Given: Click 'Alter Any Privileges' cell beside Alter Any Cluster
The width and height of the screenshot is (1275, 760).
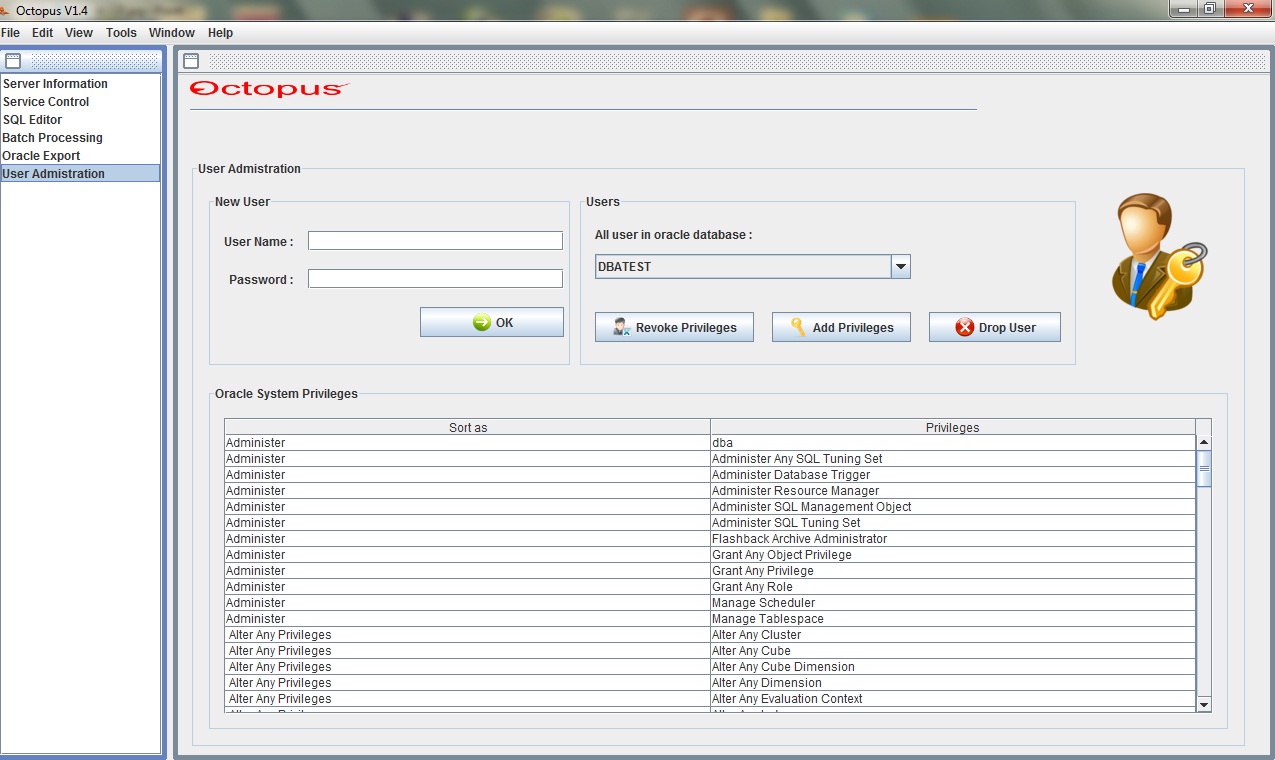Looking at the screenshot, I should [467, 635].
